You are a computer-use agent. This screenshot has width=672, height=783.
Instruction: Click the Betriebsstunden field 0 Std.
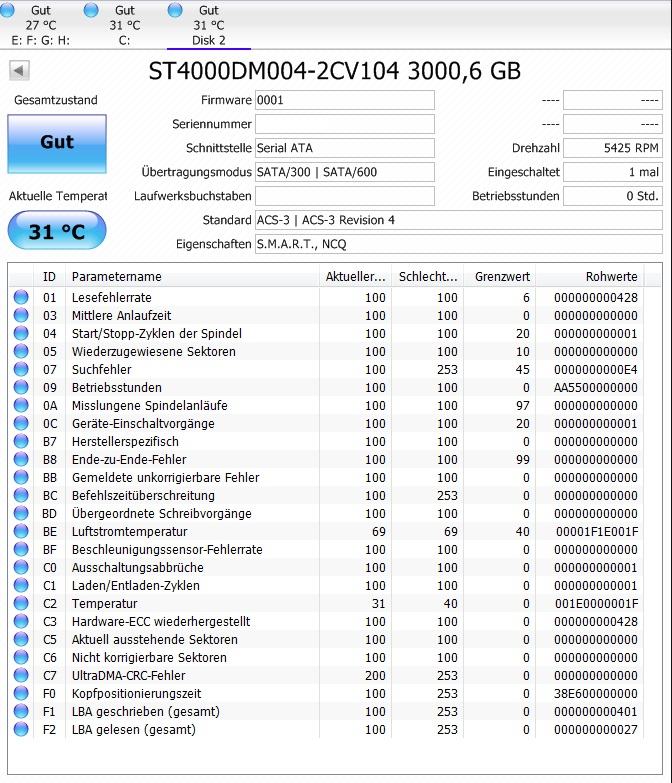[613, 196]
